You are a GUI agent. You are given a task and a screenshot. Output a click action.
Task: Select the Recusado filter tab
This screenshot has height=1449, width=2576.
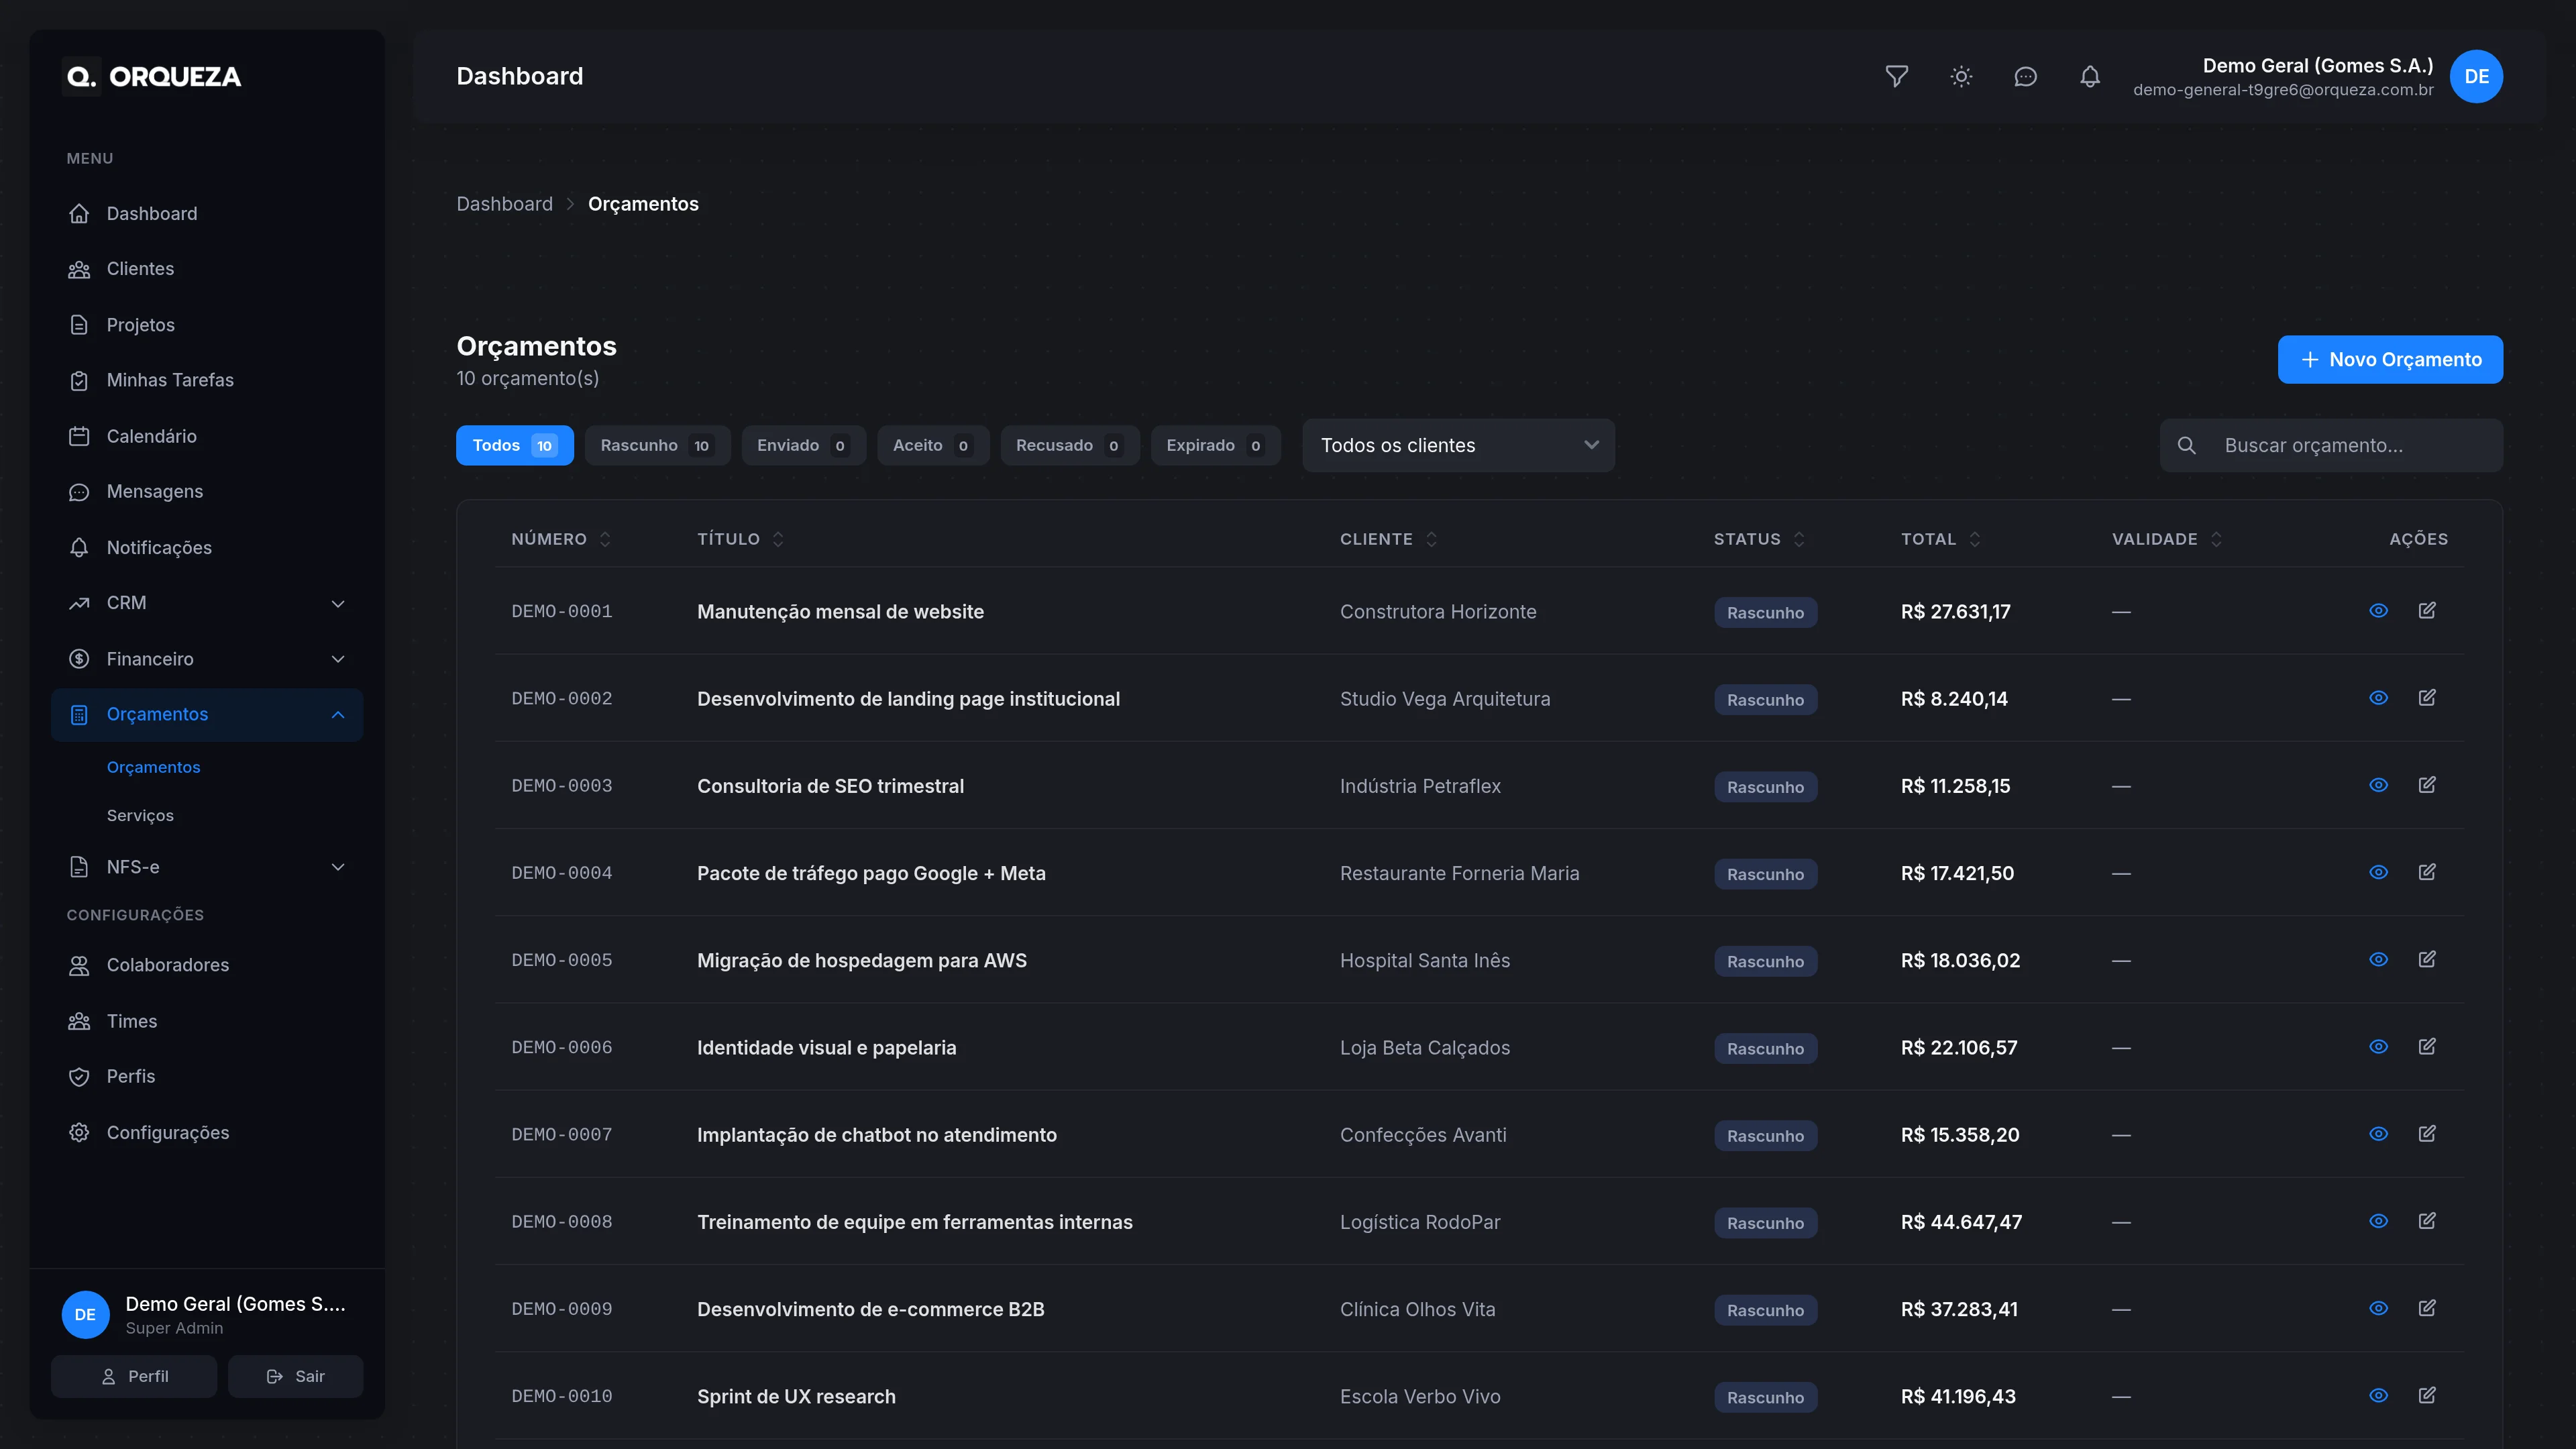1069,445
